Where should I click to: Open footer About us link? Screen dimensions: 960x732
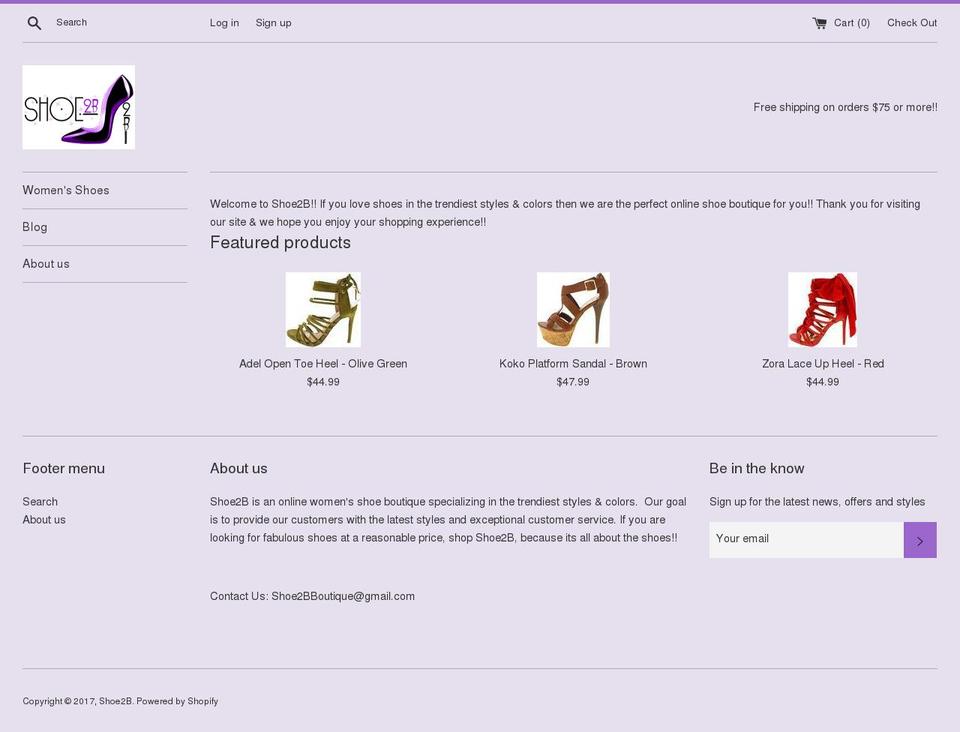pyautogui.click(x=44, y=519)
